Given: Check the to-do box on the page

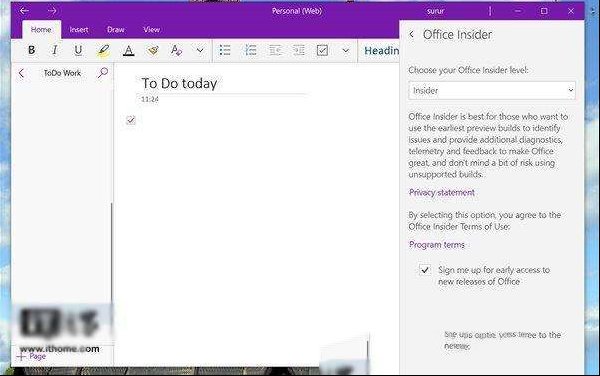Looking at the screenshot, I should point(131,120).
